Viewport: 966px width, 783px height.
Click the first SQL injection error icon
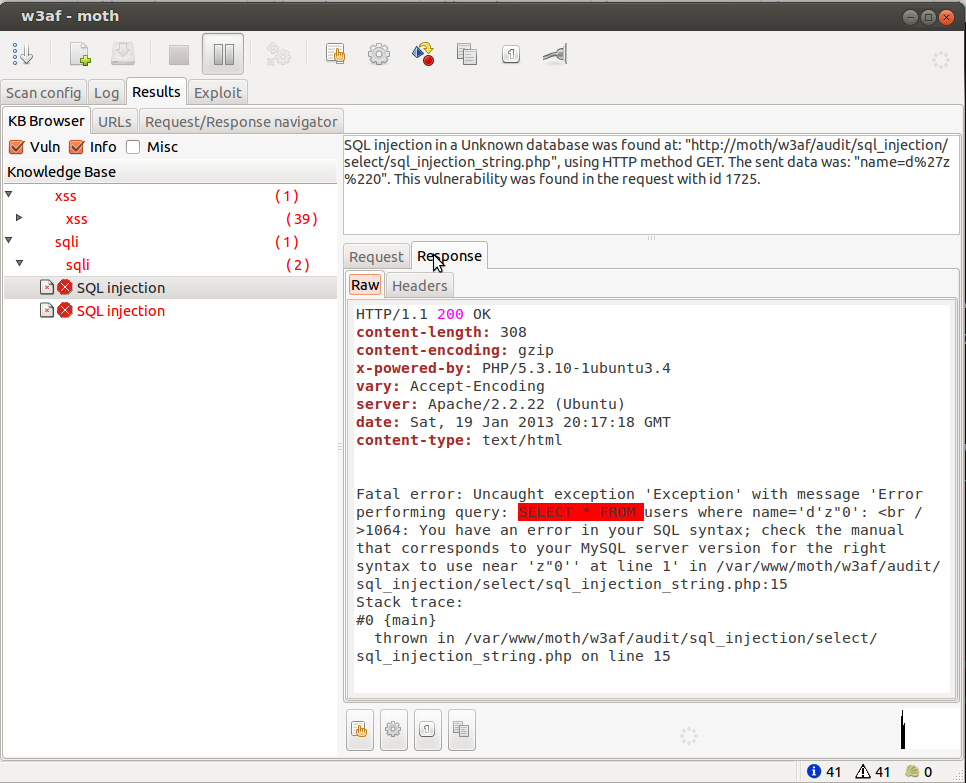click(65, 288)
